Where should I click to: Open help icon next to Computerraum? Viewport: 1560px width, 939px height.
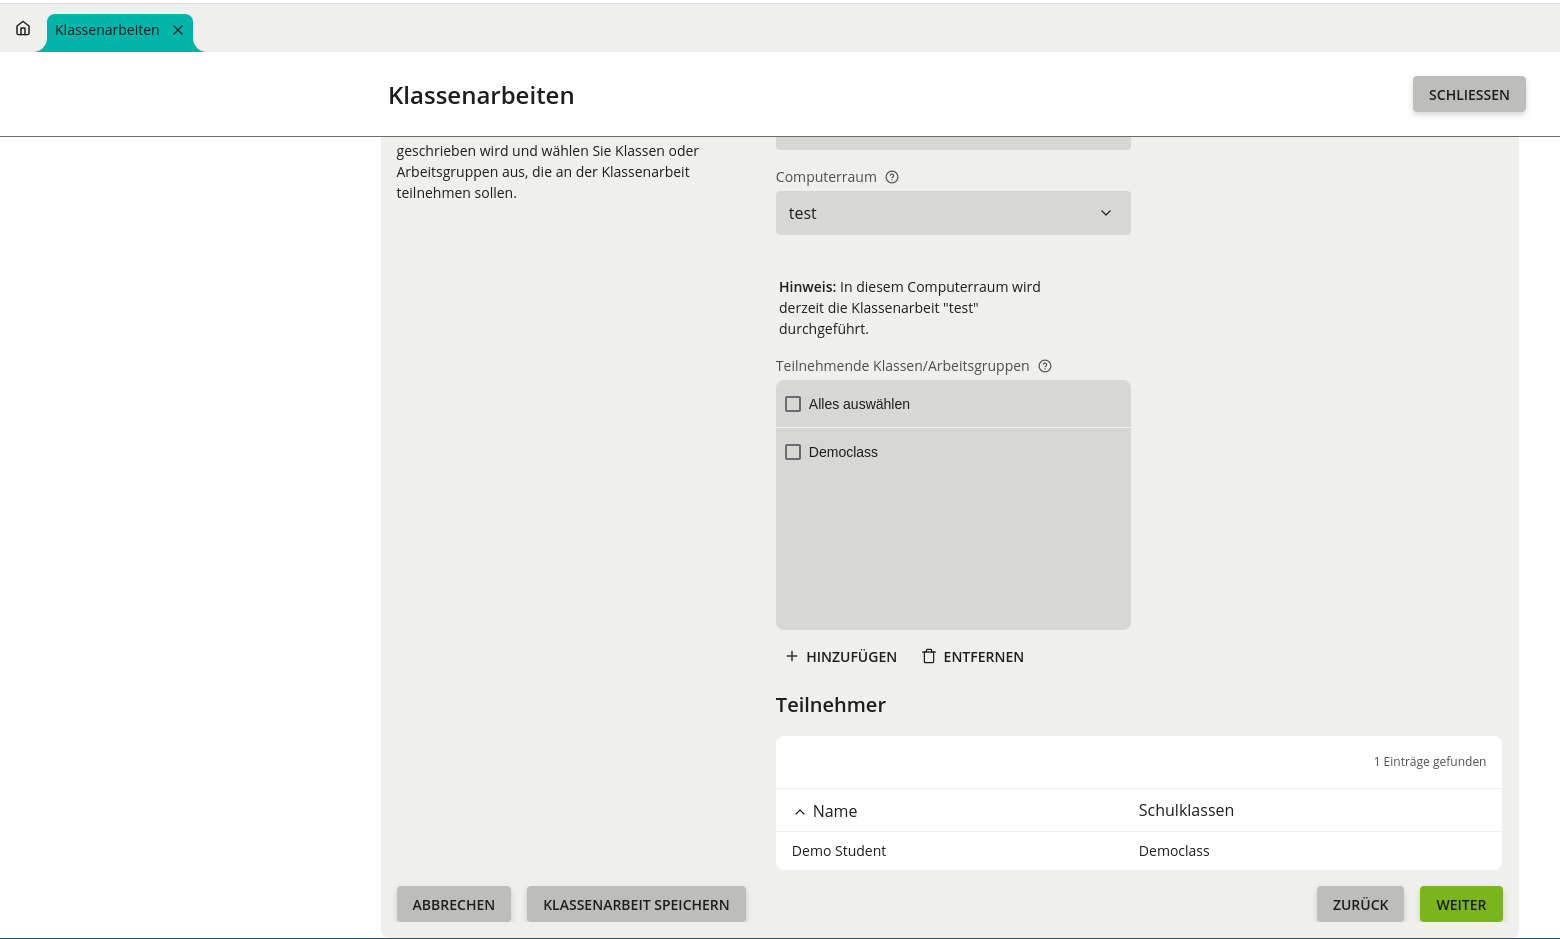(892, 177)
